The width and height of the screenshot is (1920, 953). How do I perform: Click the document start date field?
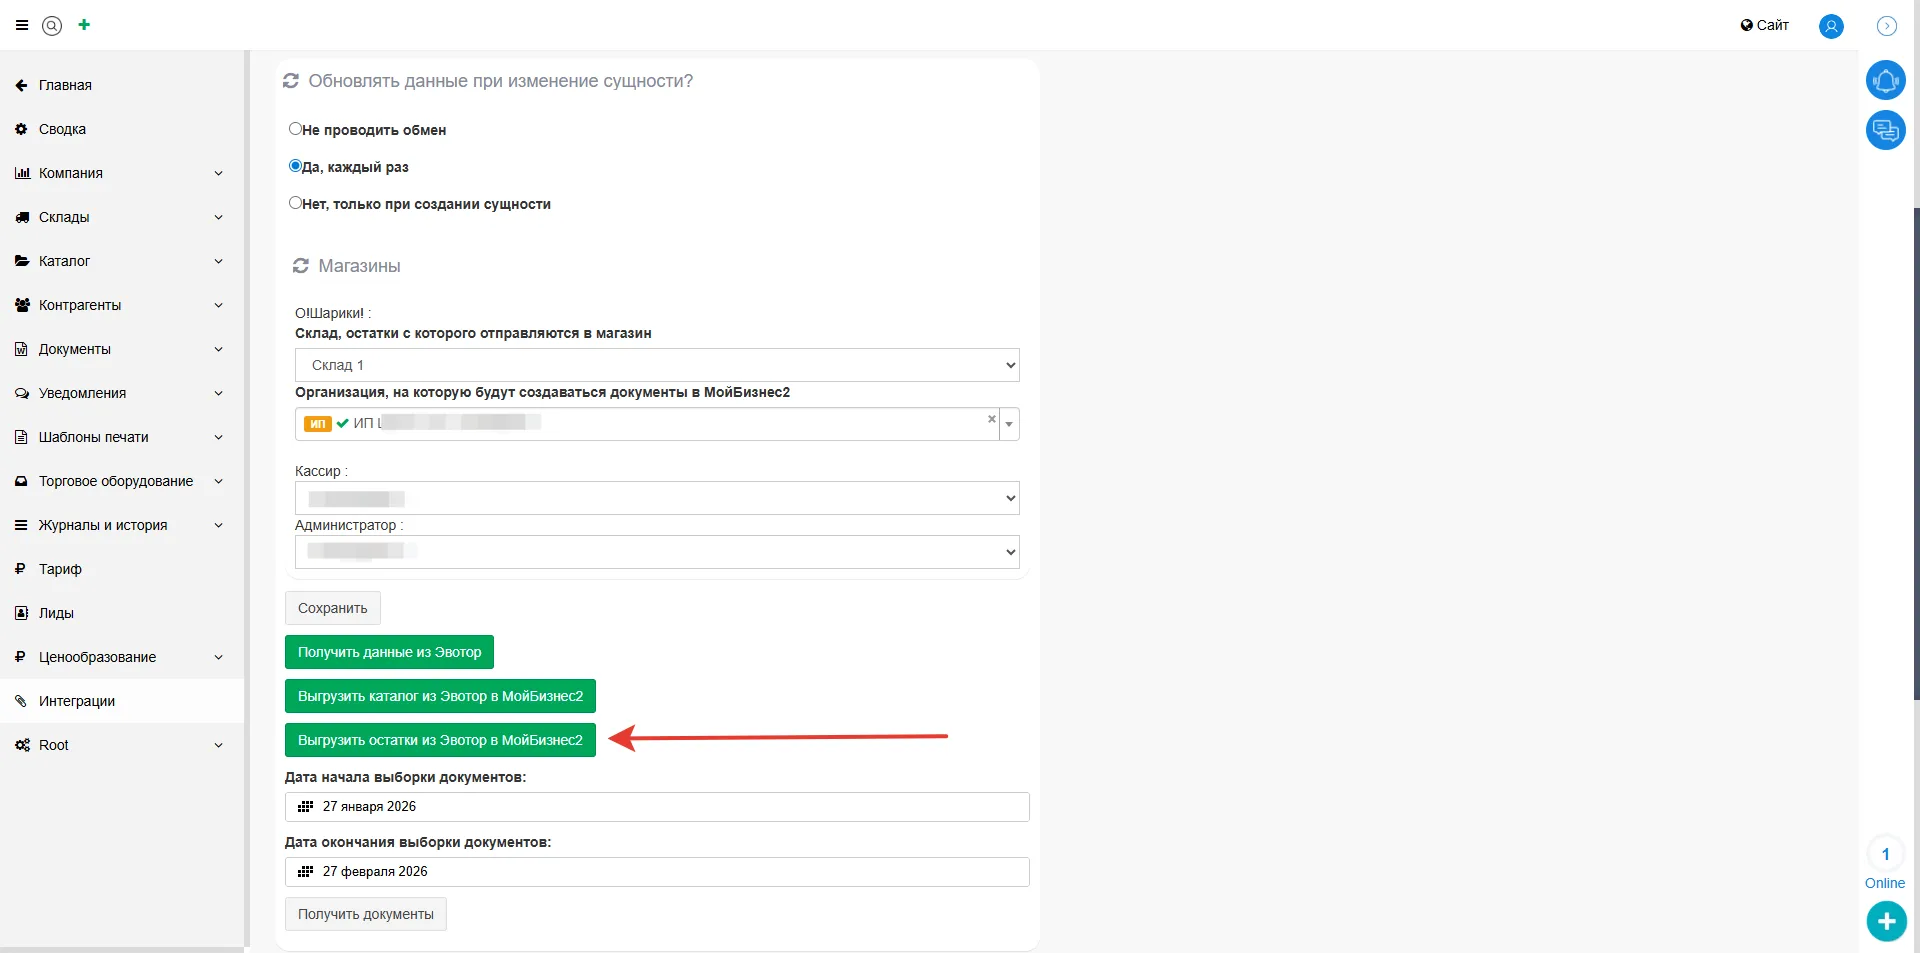tap(656, 807)
